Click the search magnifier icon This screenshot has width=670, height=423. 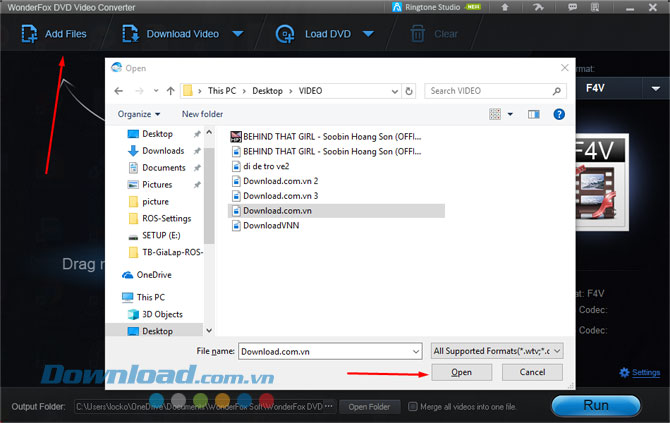click(556, 91)
